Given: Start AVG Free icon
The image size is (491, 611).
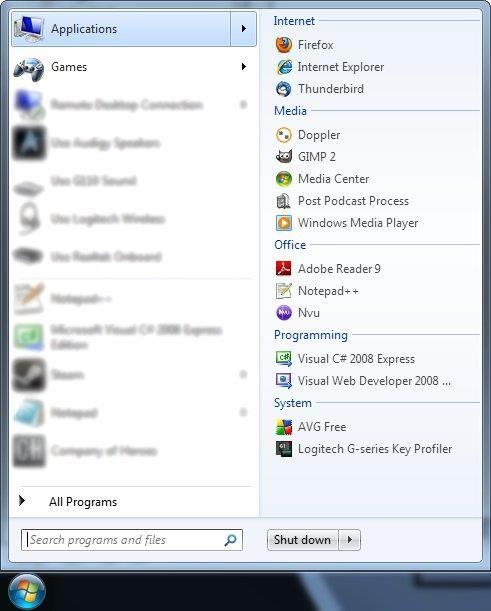Looking at the screenshot, I should click(284, 427).
